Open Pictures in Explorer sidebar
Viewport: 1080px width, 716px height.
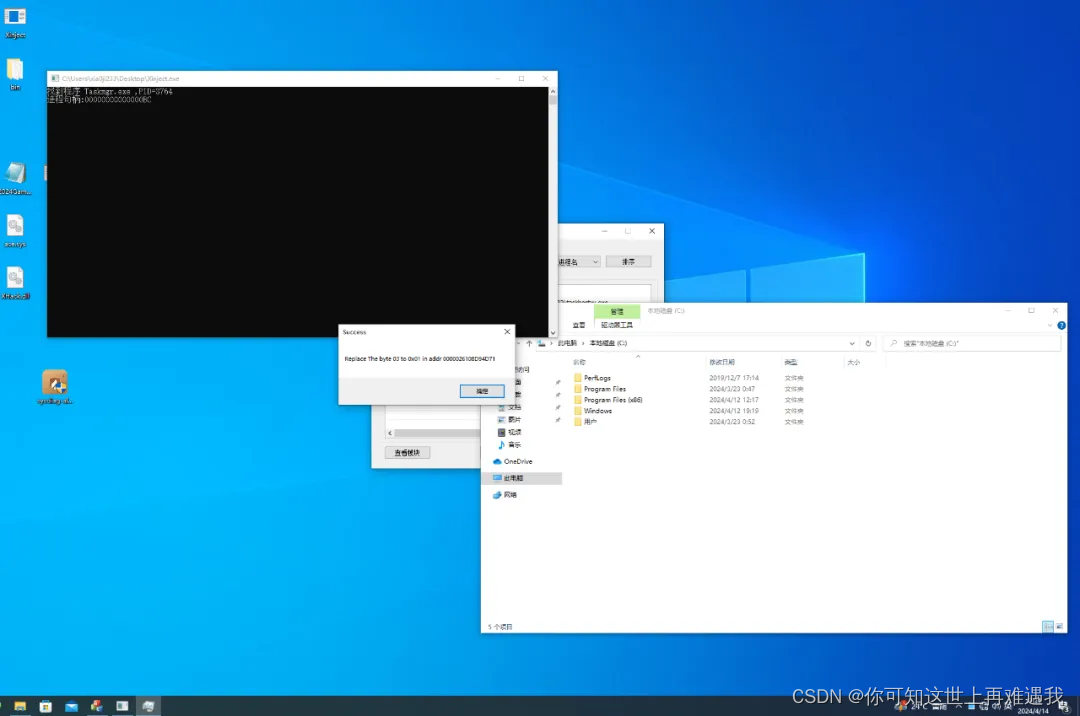(510, 420)
